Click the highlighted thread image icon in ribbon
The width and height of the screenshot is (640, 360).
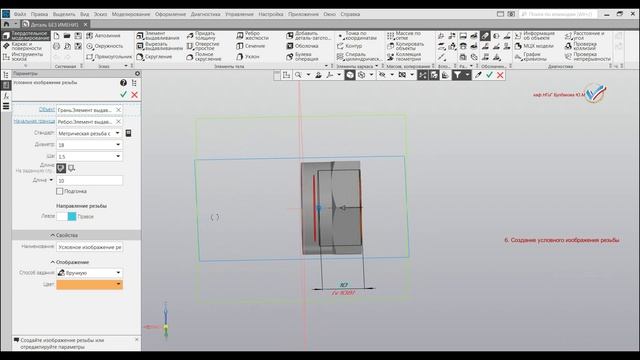[485, 36]
